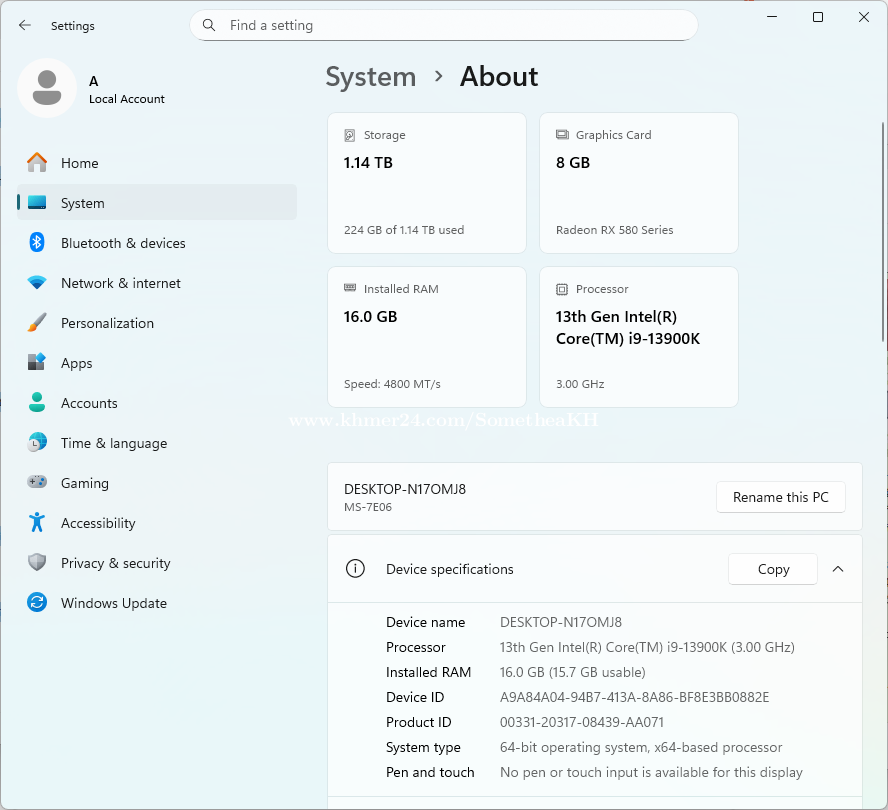Select the Accounts section
Viewport: 888px width, 810px height.
(x=89, y=403)
